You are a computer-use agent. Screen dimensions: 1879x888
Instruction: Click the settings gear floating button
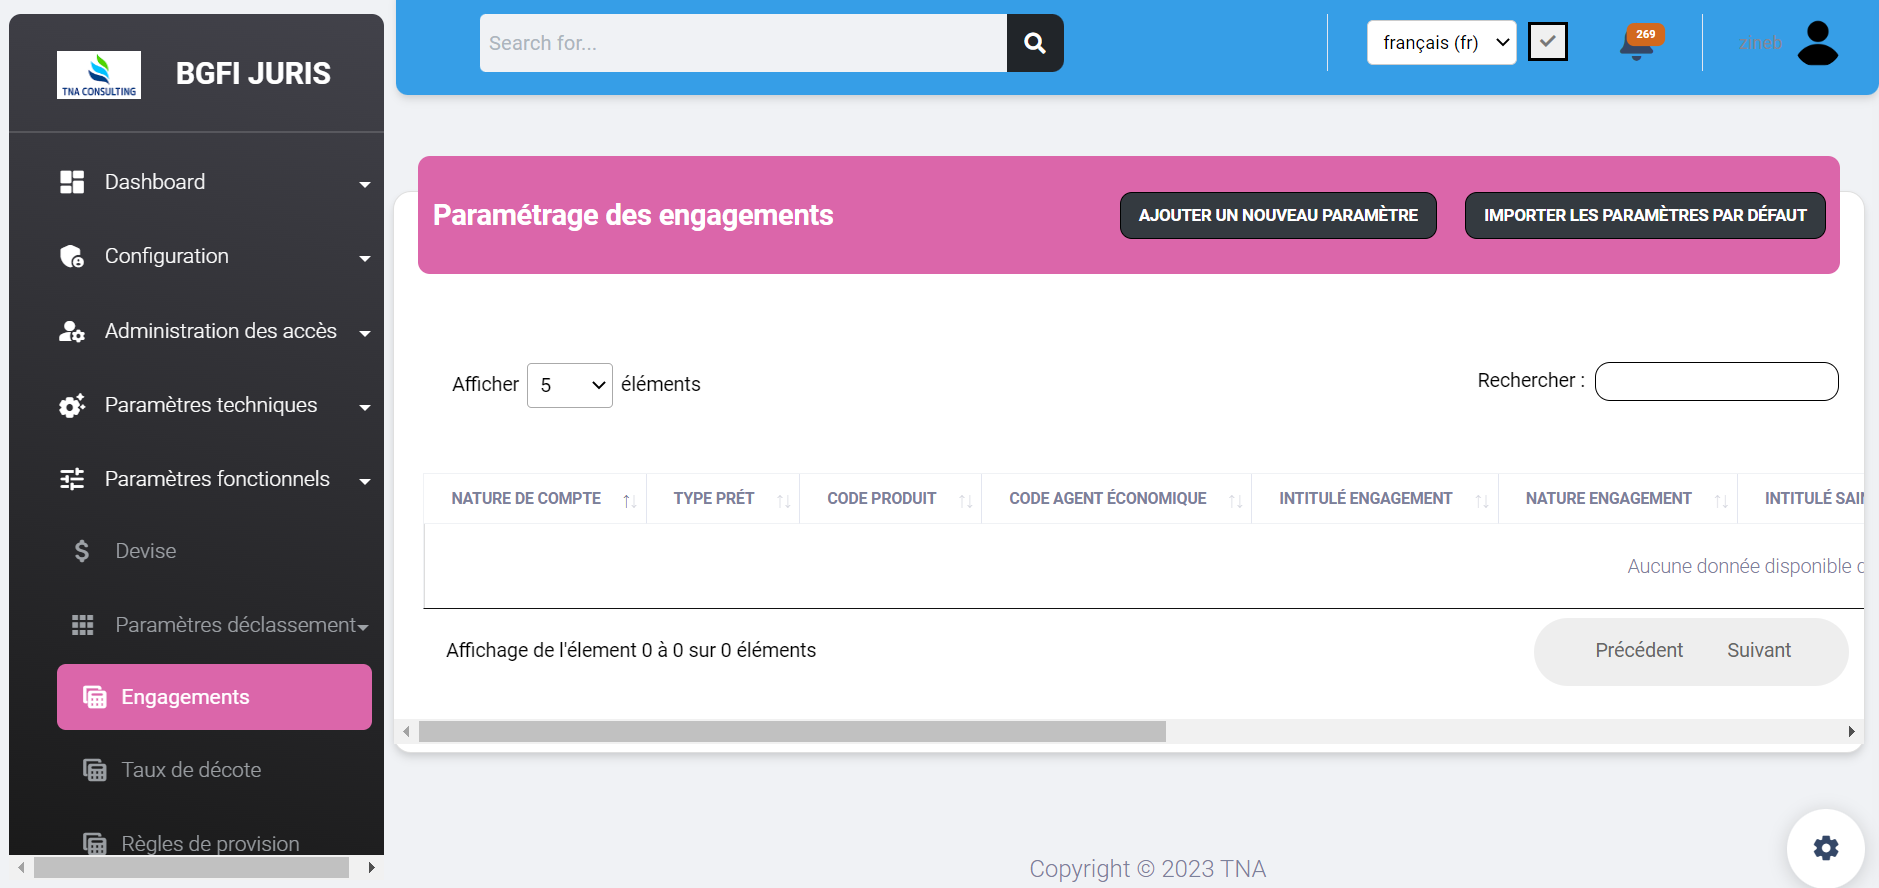pos(1825,848)
